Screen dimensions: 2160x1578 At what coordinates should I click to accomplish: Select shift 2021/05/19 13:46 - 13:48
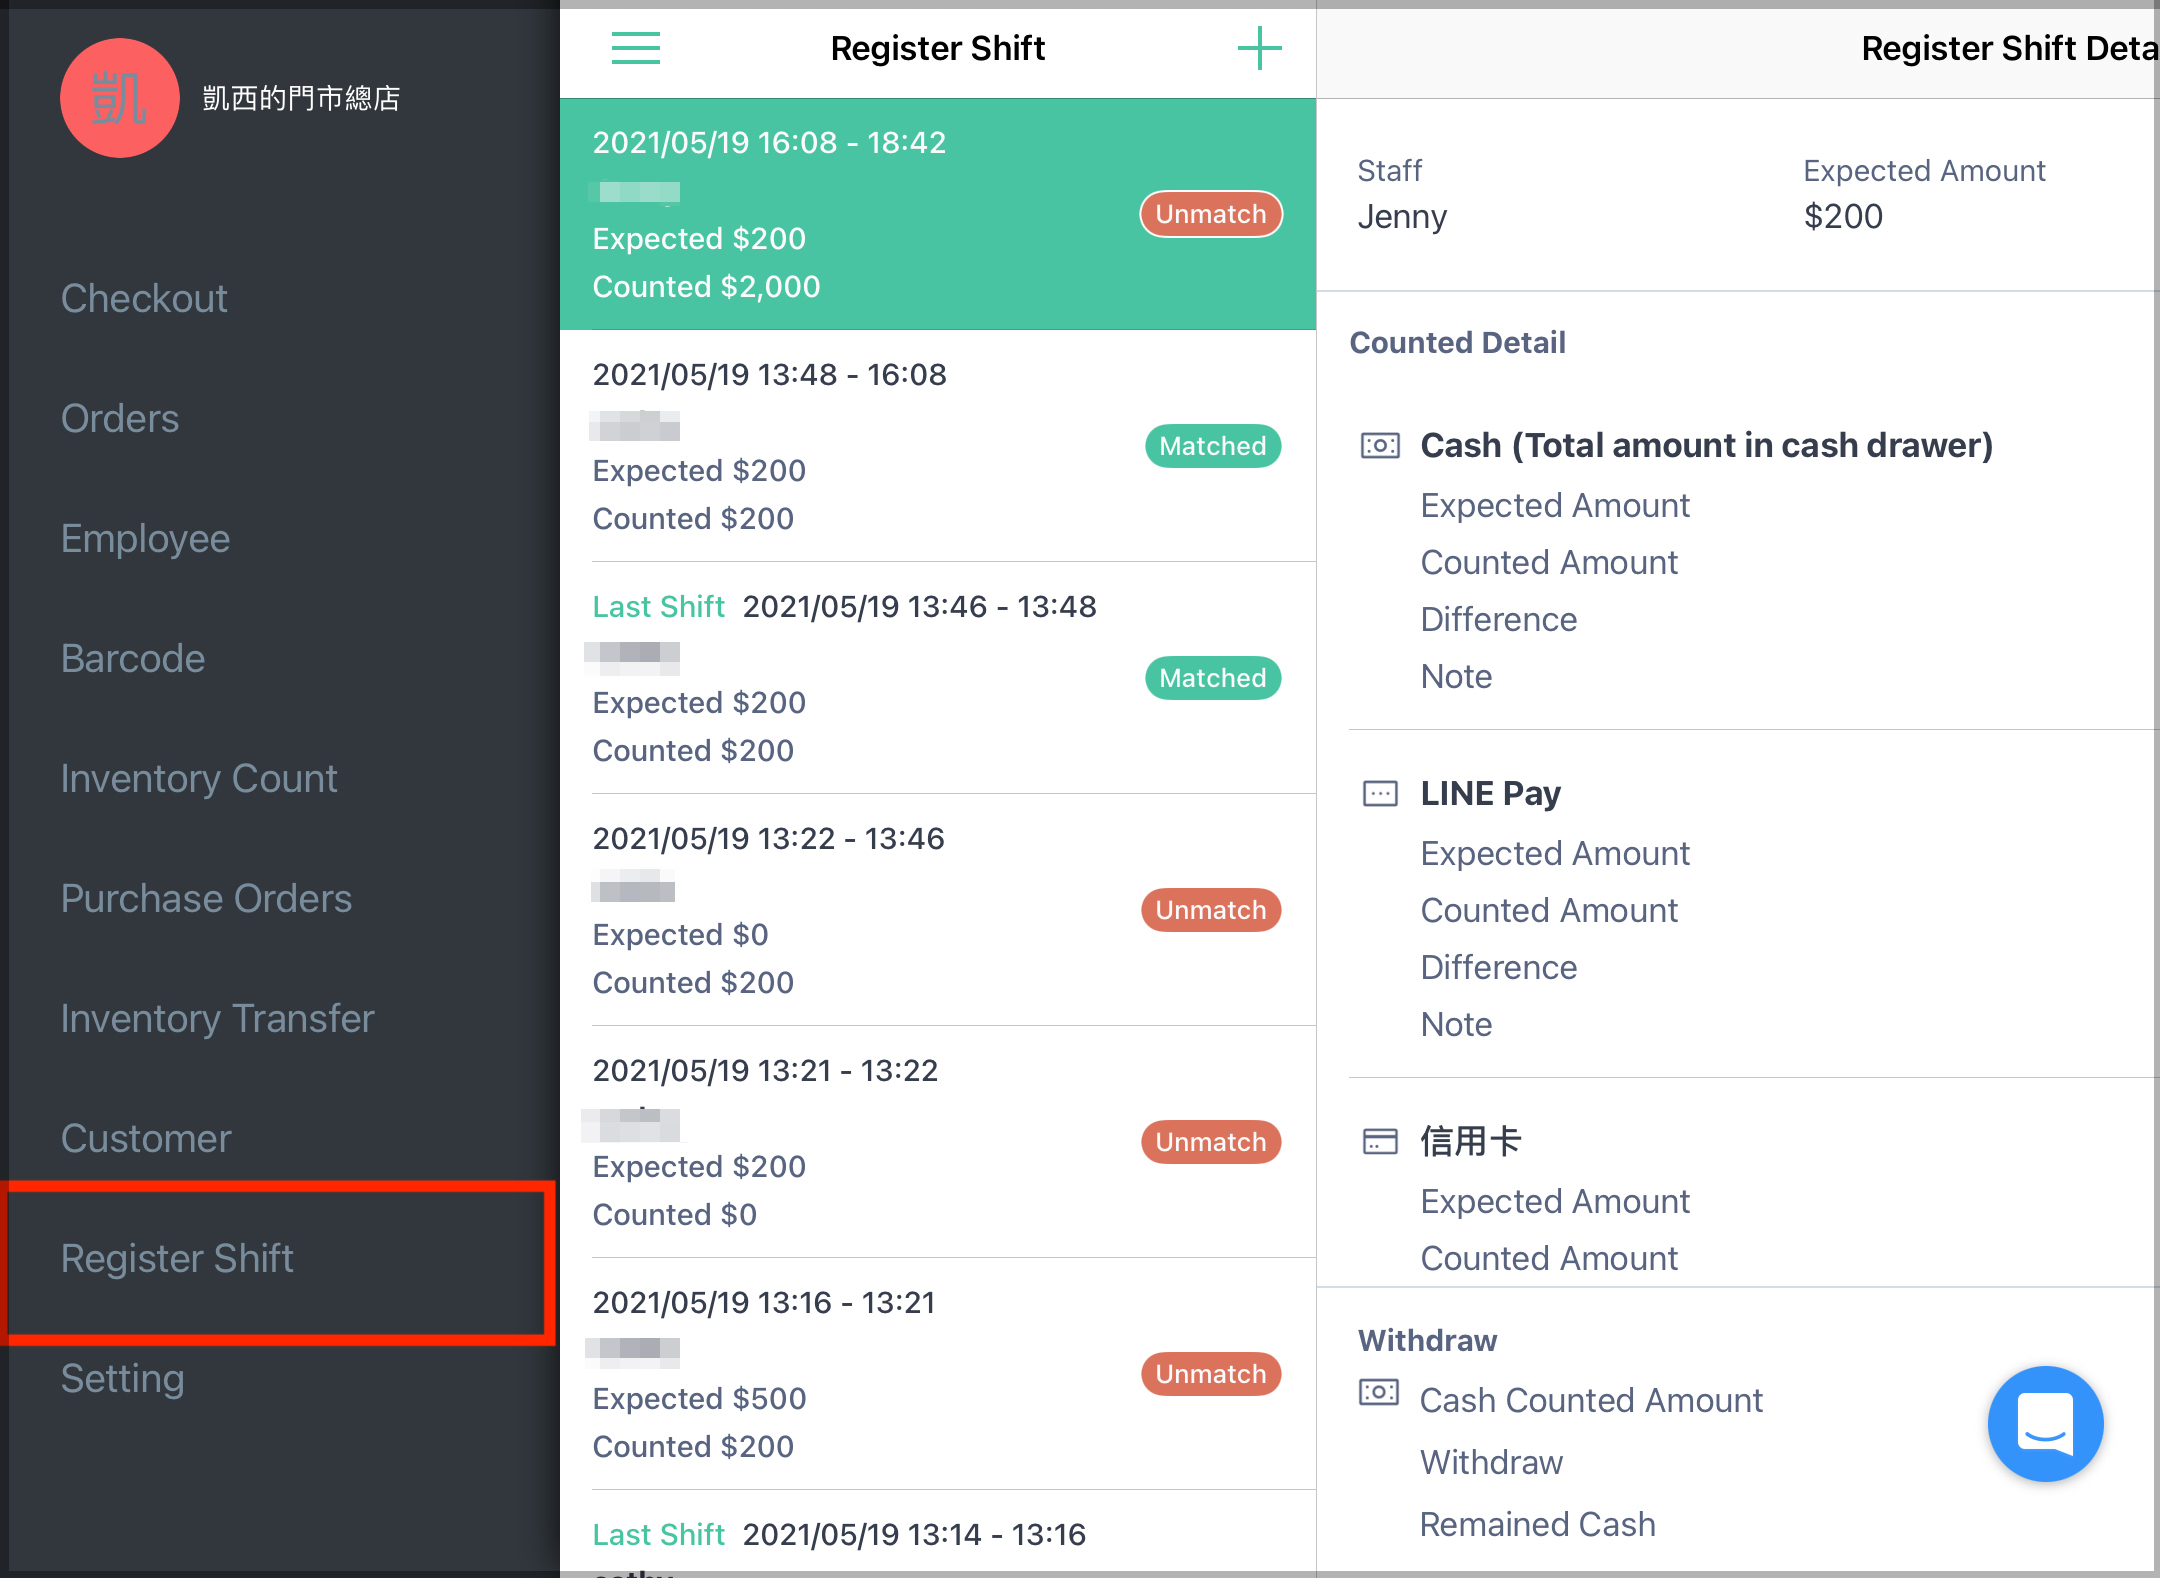(x=938, y=678)
